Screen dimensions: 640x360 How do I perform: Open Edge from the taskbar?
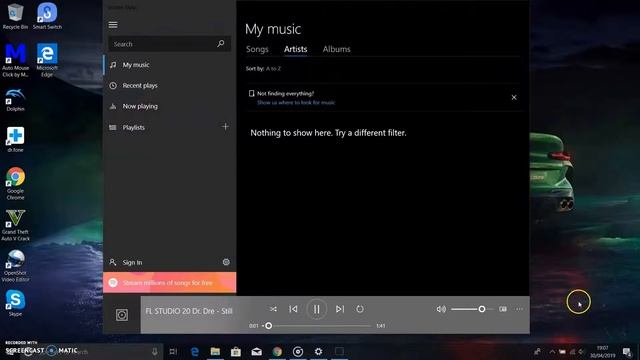tap(195, 351)
